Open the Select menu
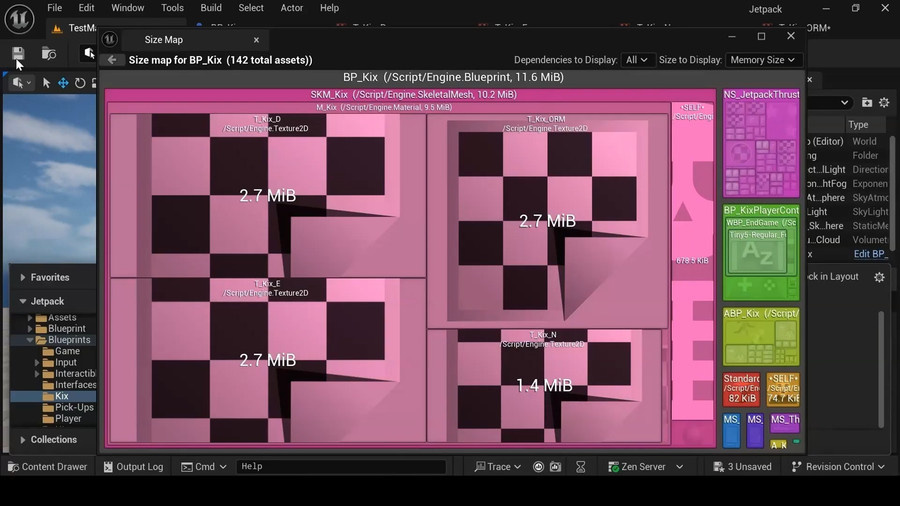Viewport: 900px width, 506px height. tap(251, 8)
